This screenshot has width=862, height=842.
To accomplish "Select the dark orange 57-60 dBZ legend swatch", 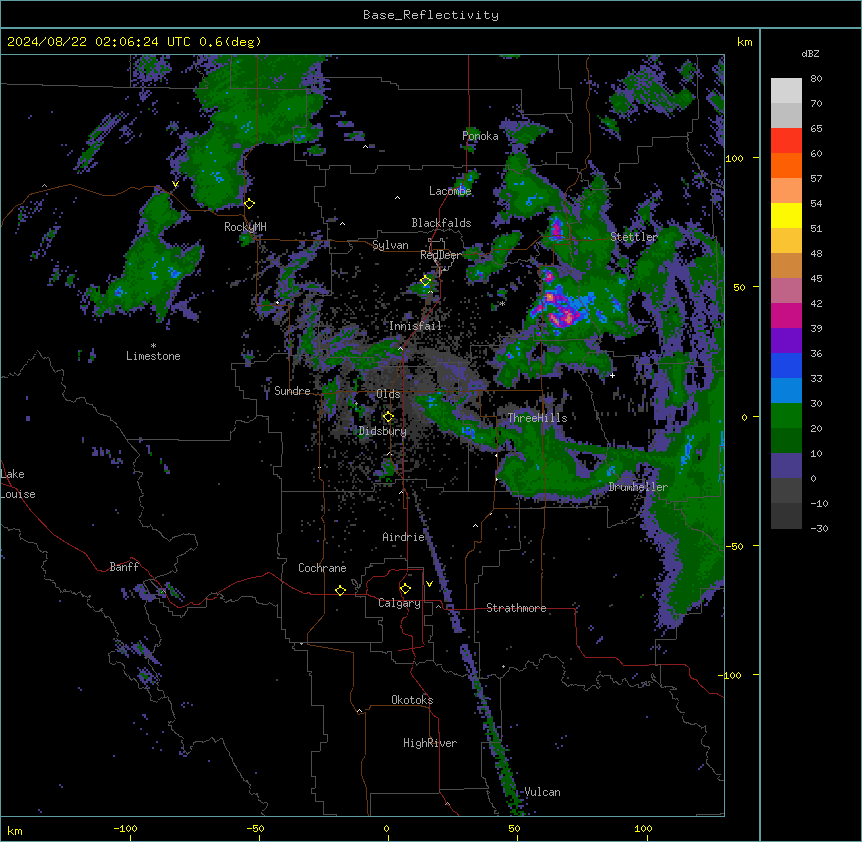I will click(x=786, y=165).
